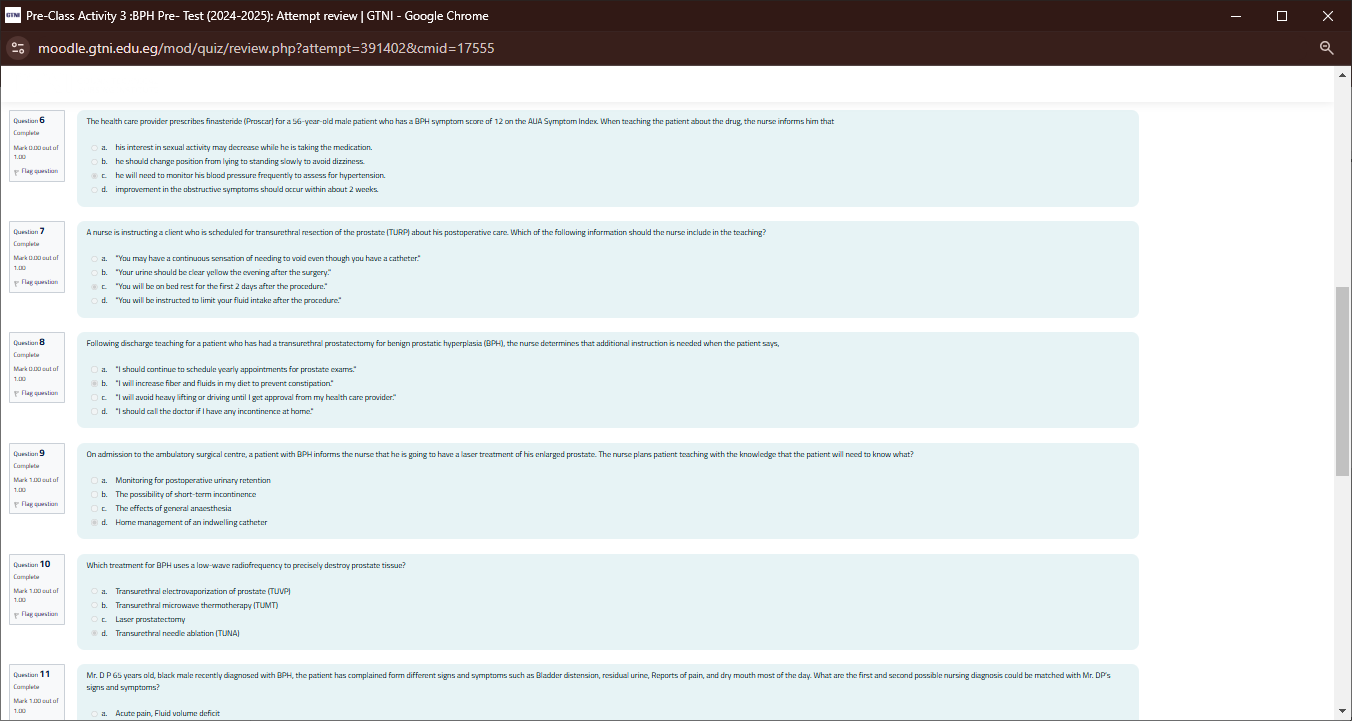The image size is (1352, 721).
Task: Click Question 11 stem about Mr. D P
Action: (x=598, y=681)
